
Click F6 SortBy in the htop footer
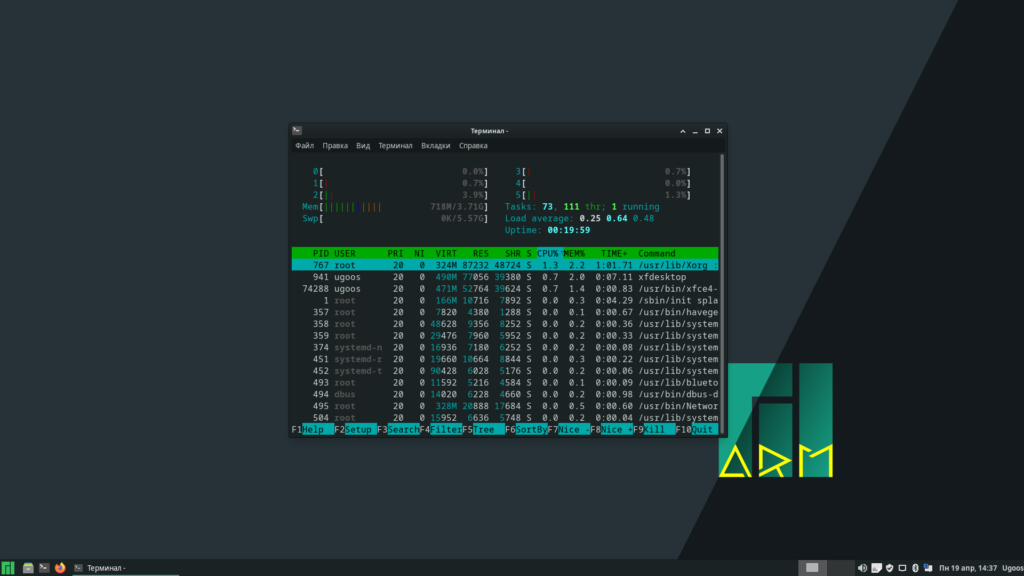click(531, 430)
